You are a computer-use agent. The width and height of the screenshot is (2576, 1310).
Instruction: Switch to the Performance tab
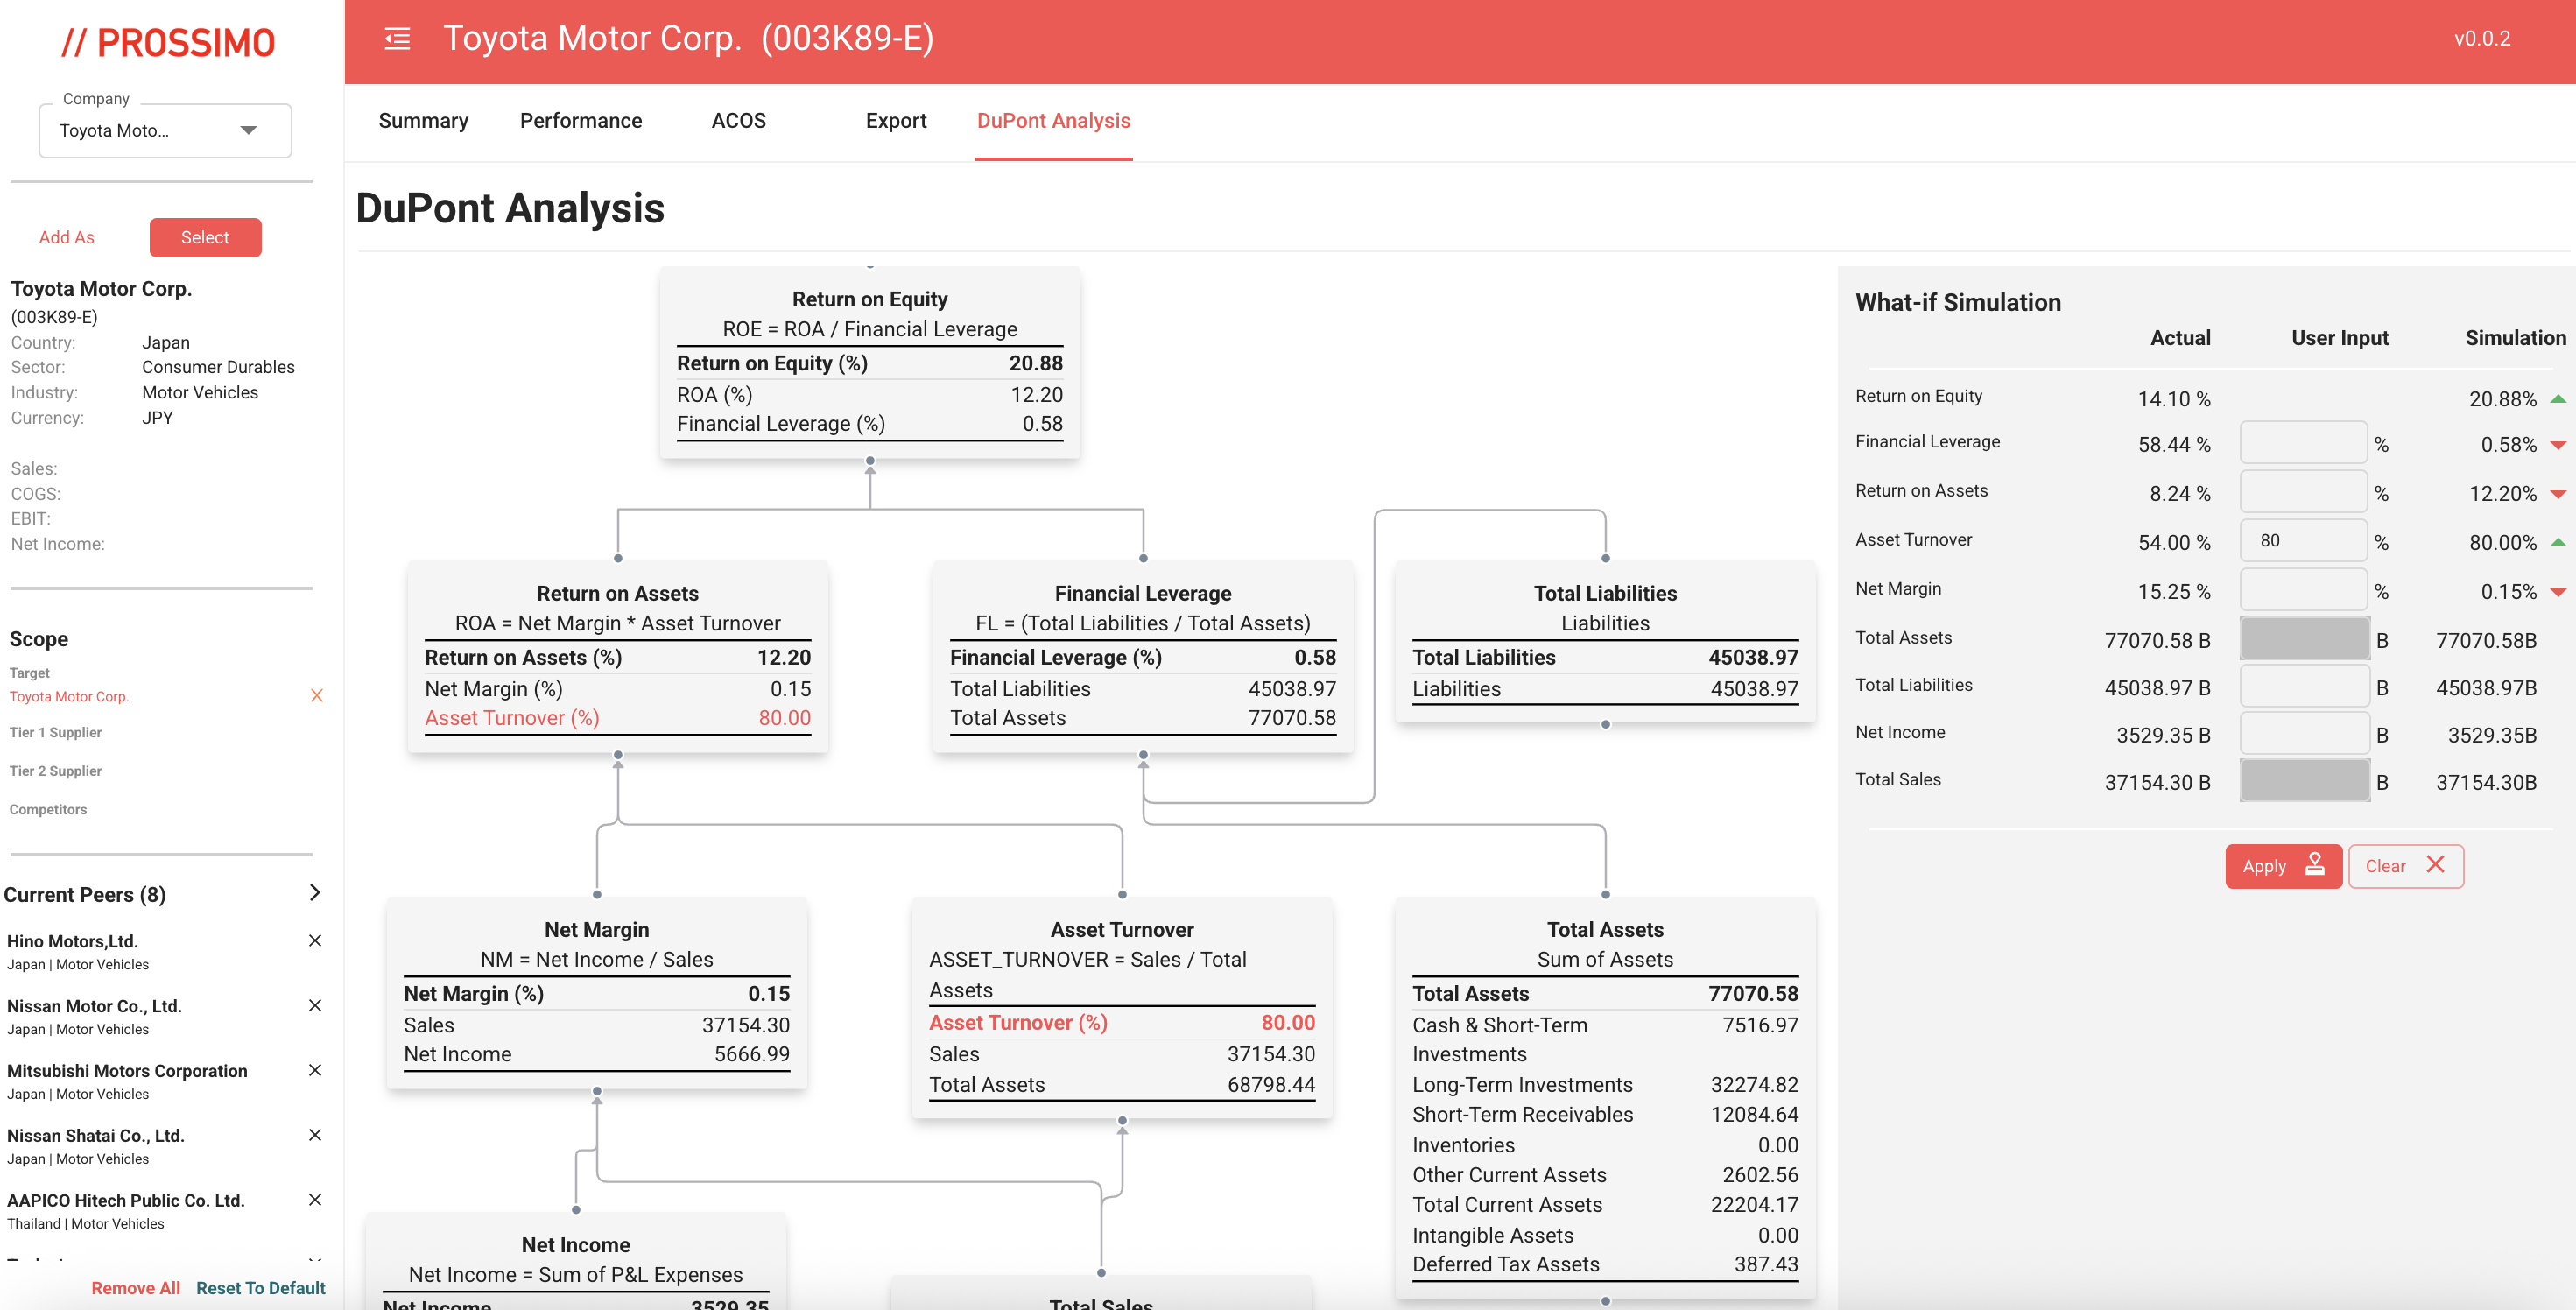[x=581, y=121]
